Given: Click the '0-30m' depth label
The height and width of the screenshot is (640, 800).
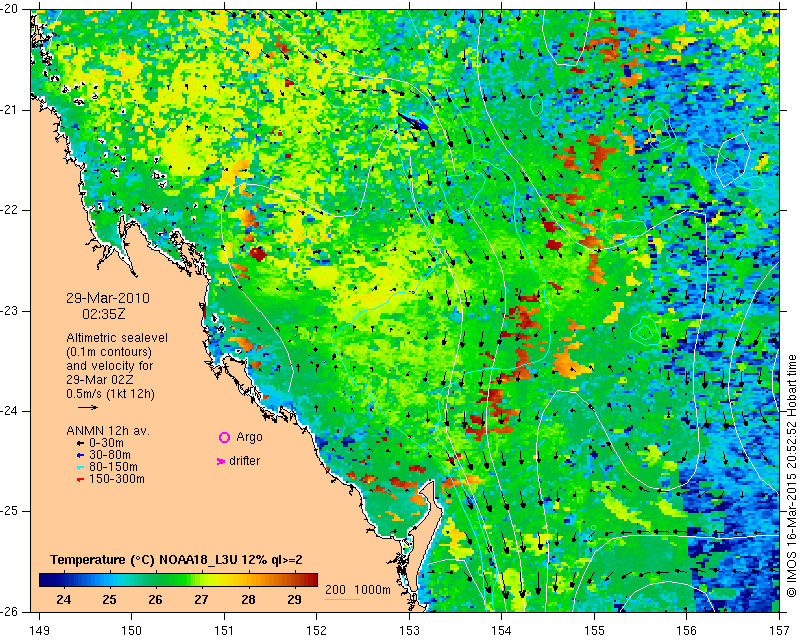Looking at the screenshot, I should click(x=106, y=443).
